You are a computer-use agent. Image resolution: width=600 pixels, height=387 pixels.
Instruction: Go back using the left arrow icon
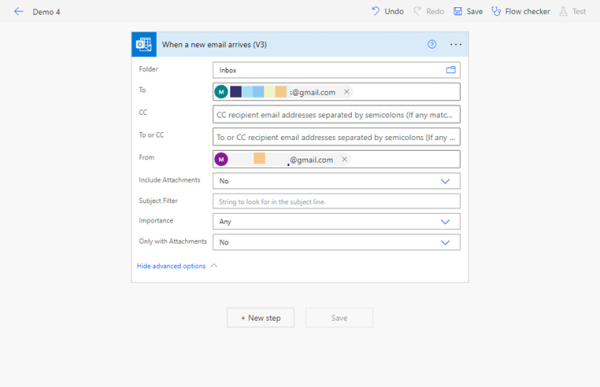[18, 11]
